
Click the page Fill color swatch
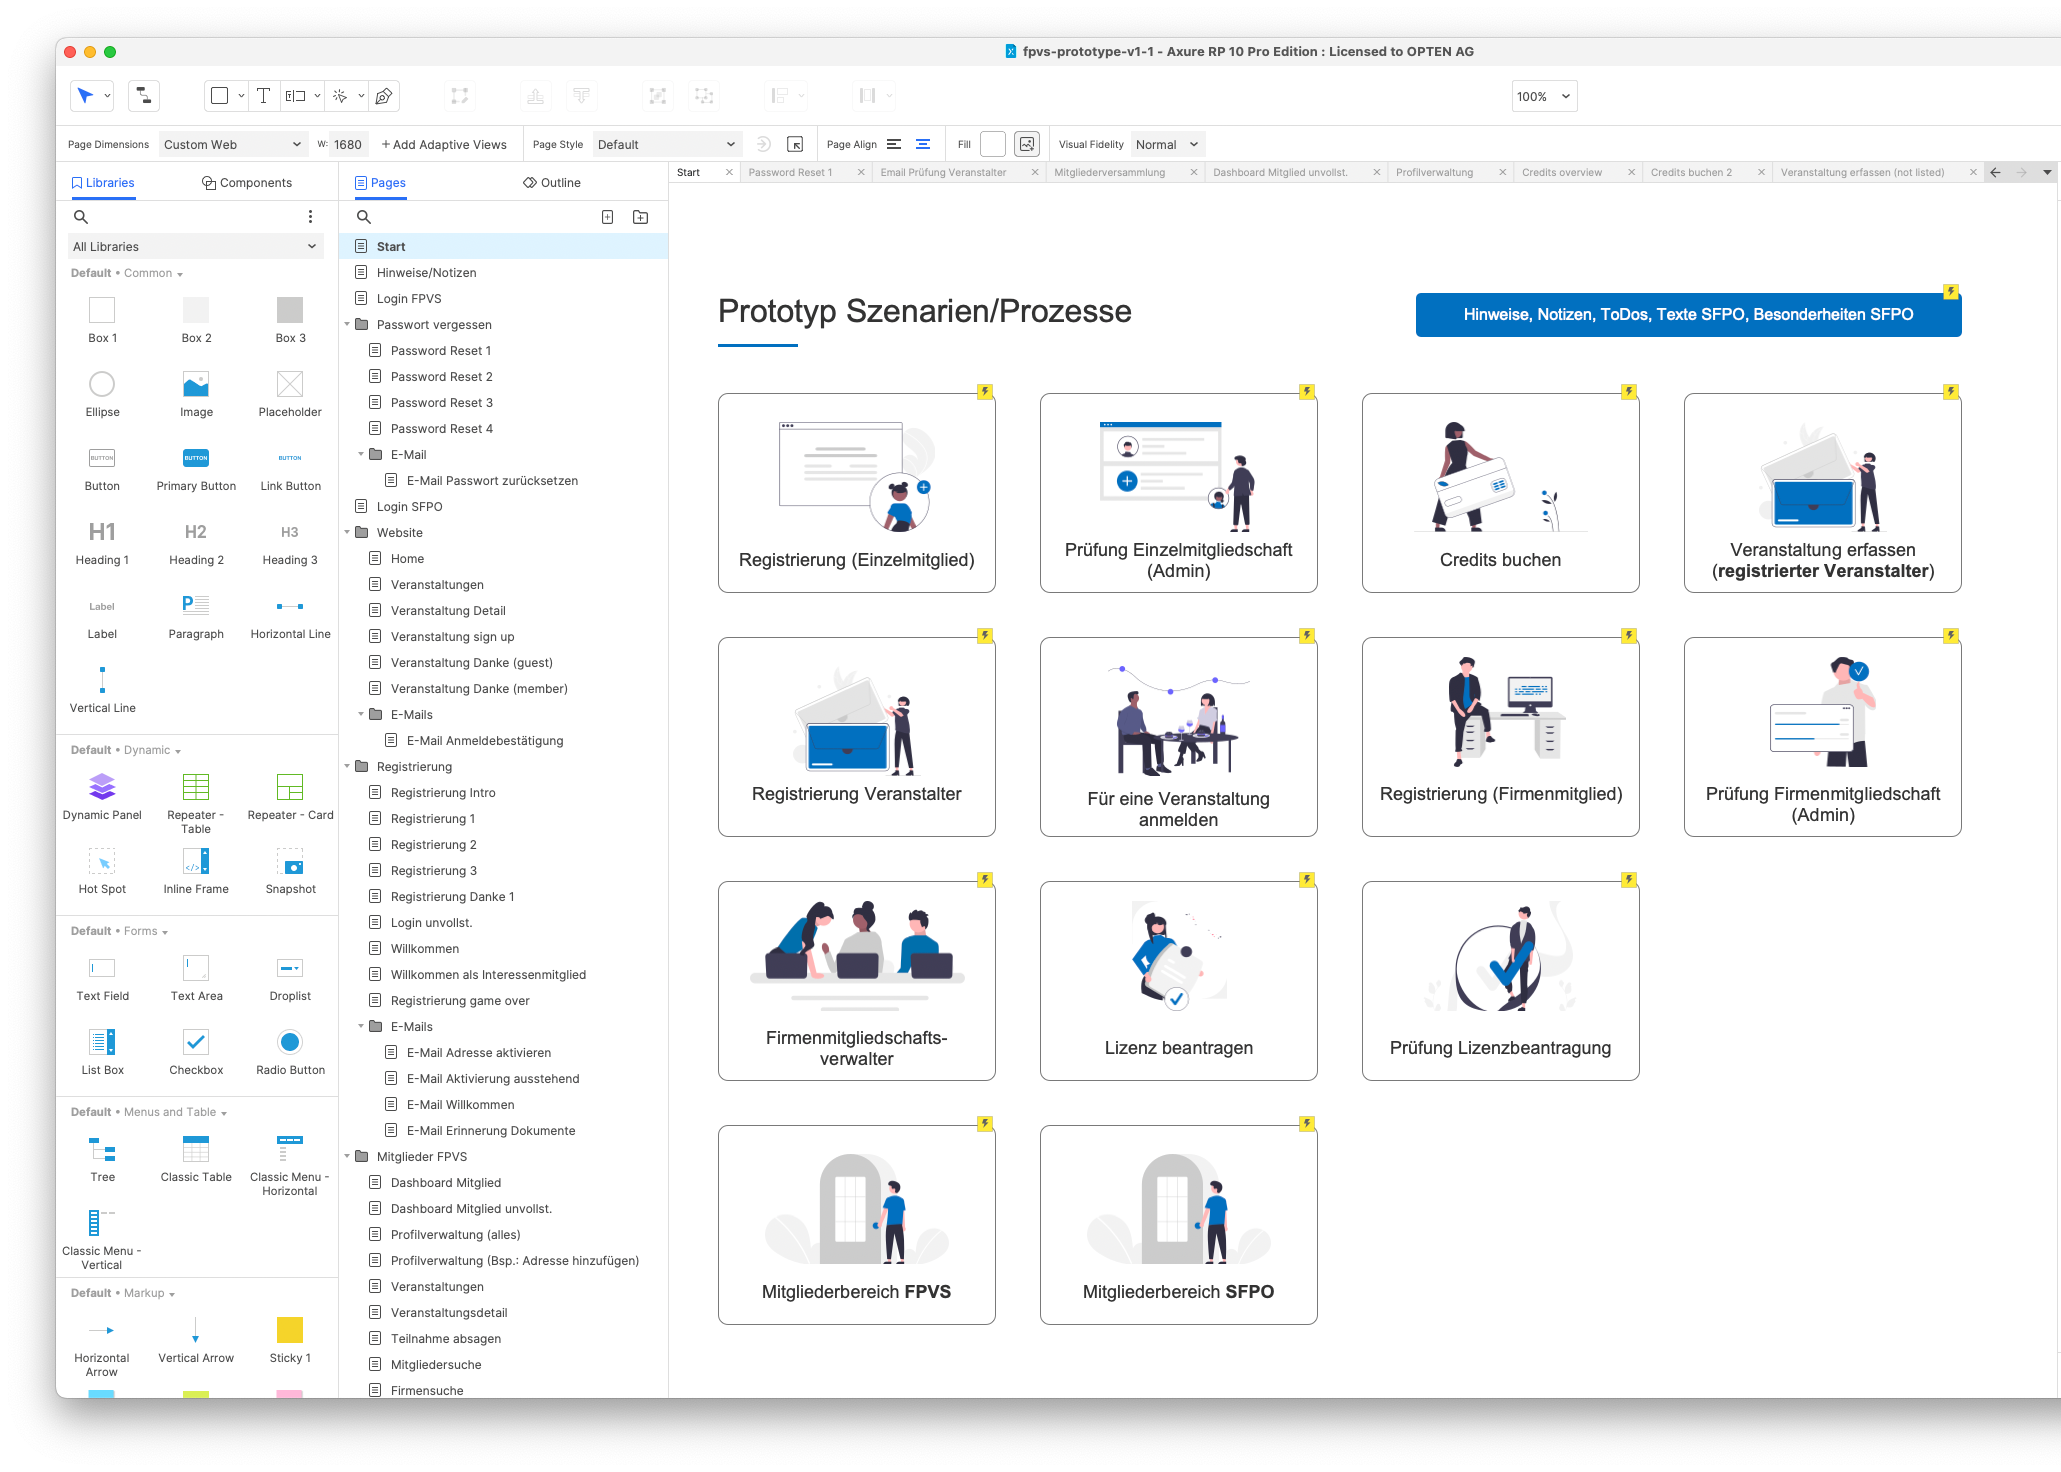pyautogui.click(x=992, y=144)
